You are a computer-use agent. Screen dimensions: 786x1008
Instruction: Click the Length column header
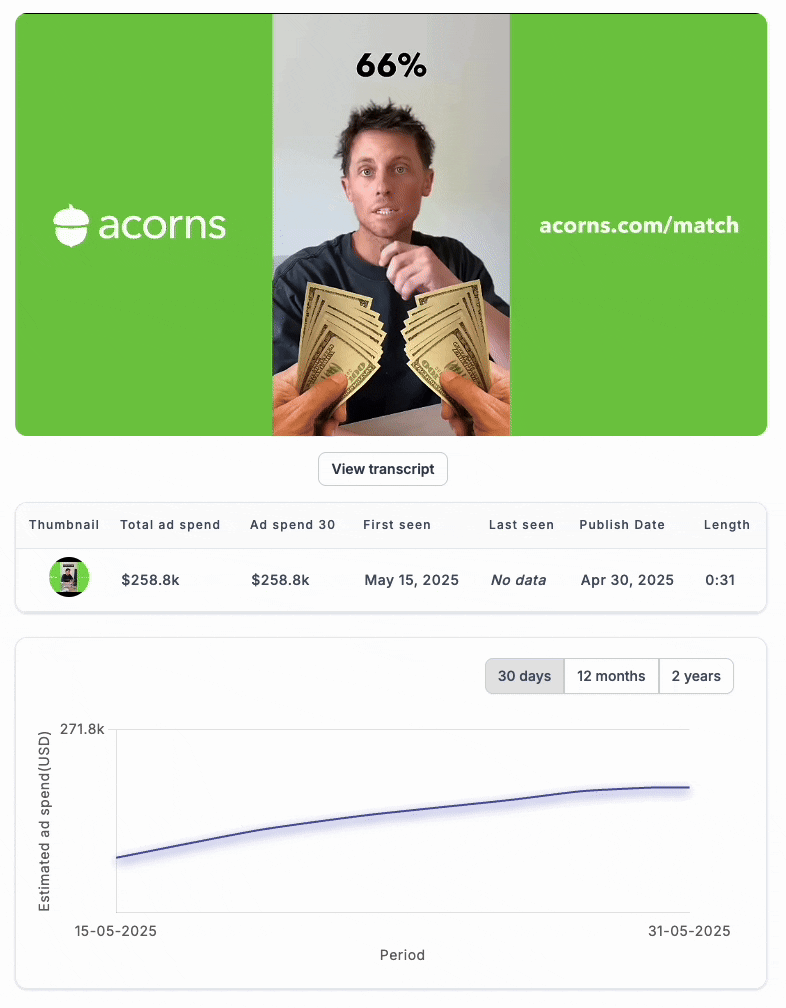click(727, 525)
